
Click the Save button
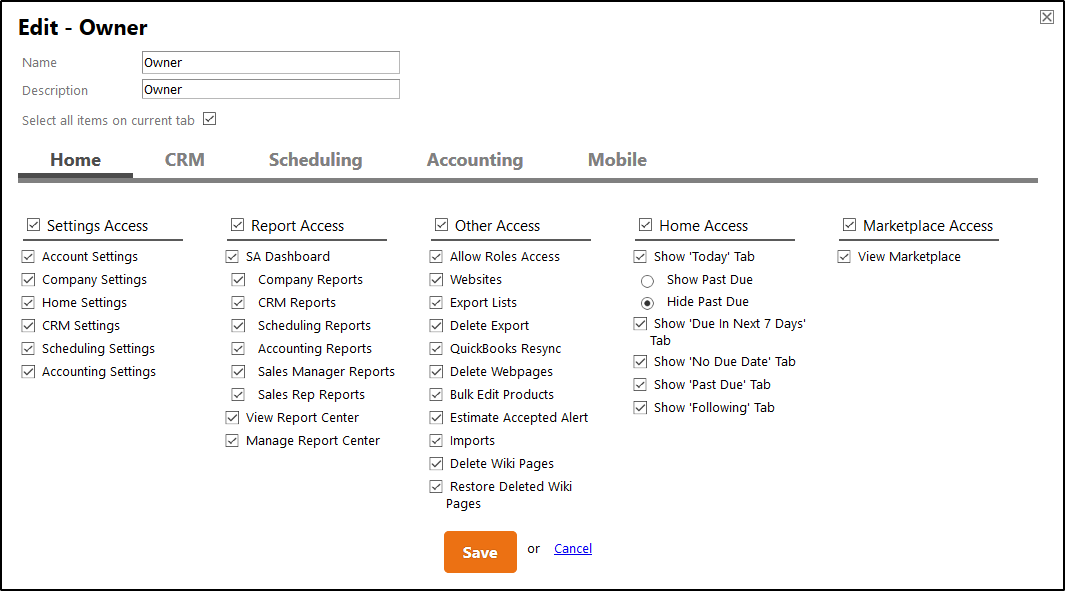coord(480,551)
